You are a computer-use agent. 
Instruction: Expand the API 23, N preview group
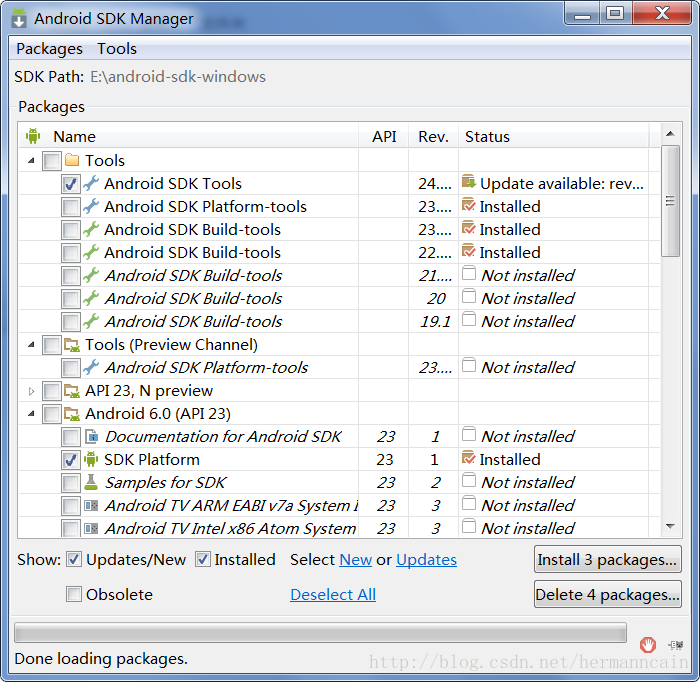[31, 391]
